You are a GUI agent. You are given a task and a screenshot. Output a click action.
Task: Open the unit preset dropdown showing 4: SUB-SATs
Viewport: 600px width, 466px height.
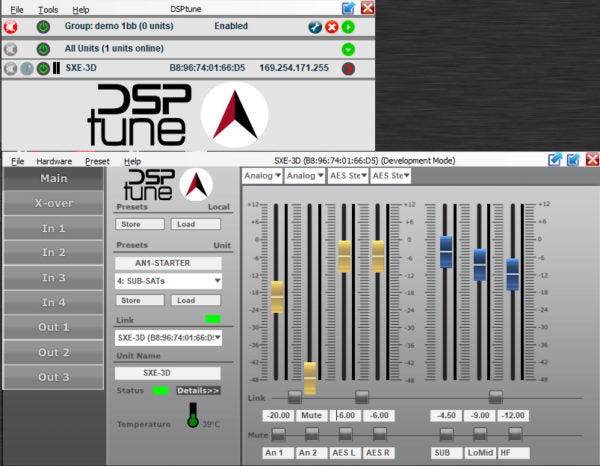click(169, 281)
